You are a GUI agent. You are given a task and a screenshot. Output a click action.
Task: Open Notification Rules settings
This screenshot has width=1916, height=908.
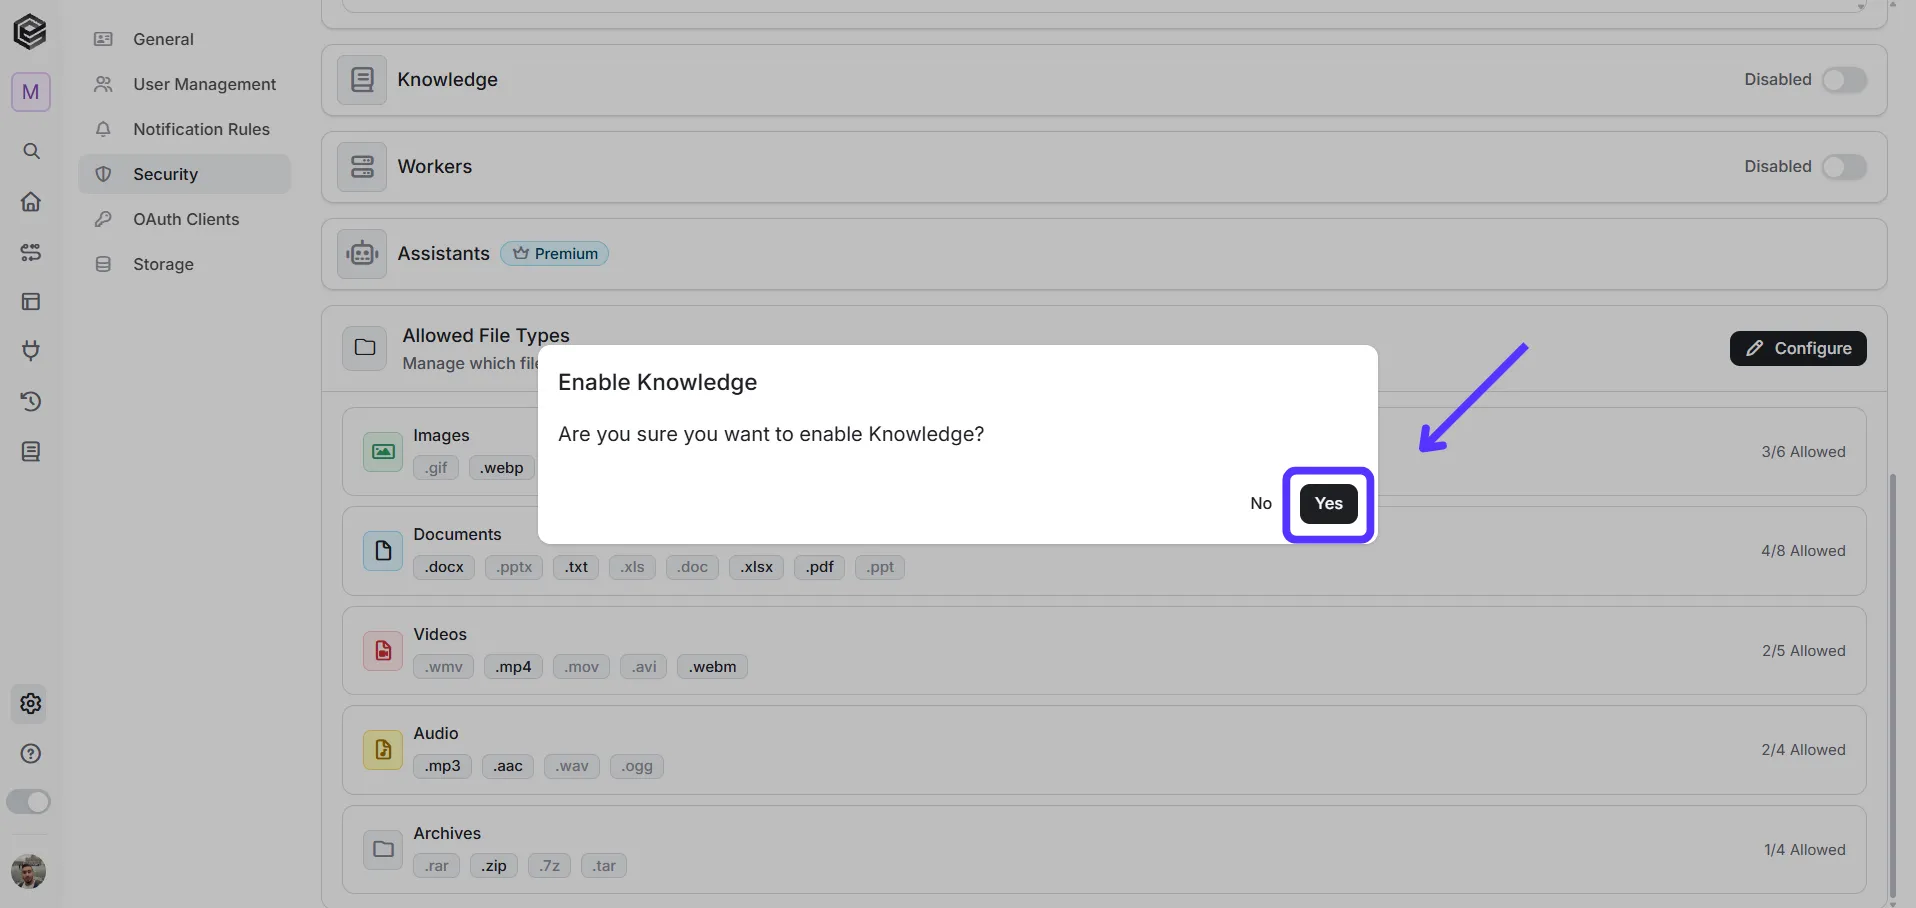pos(185,129)
